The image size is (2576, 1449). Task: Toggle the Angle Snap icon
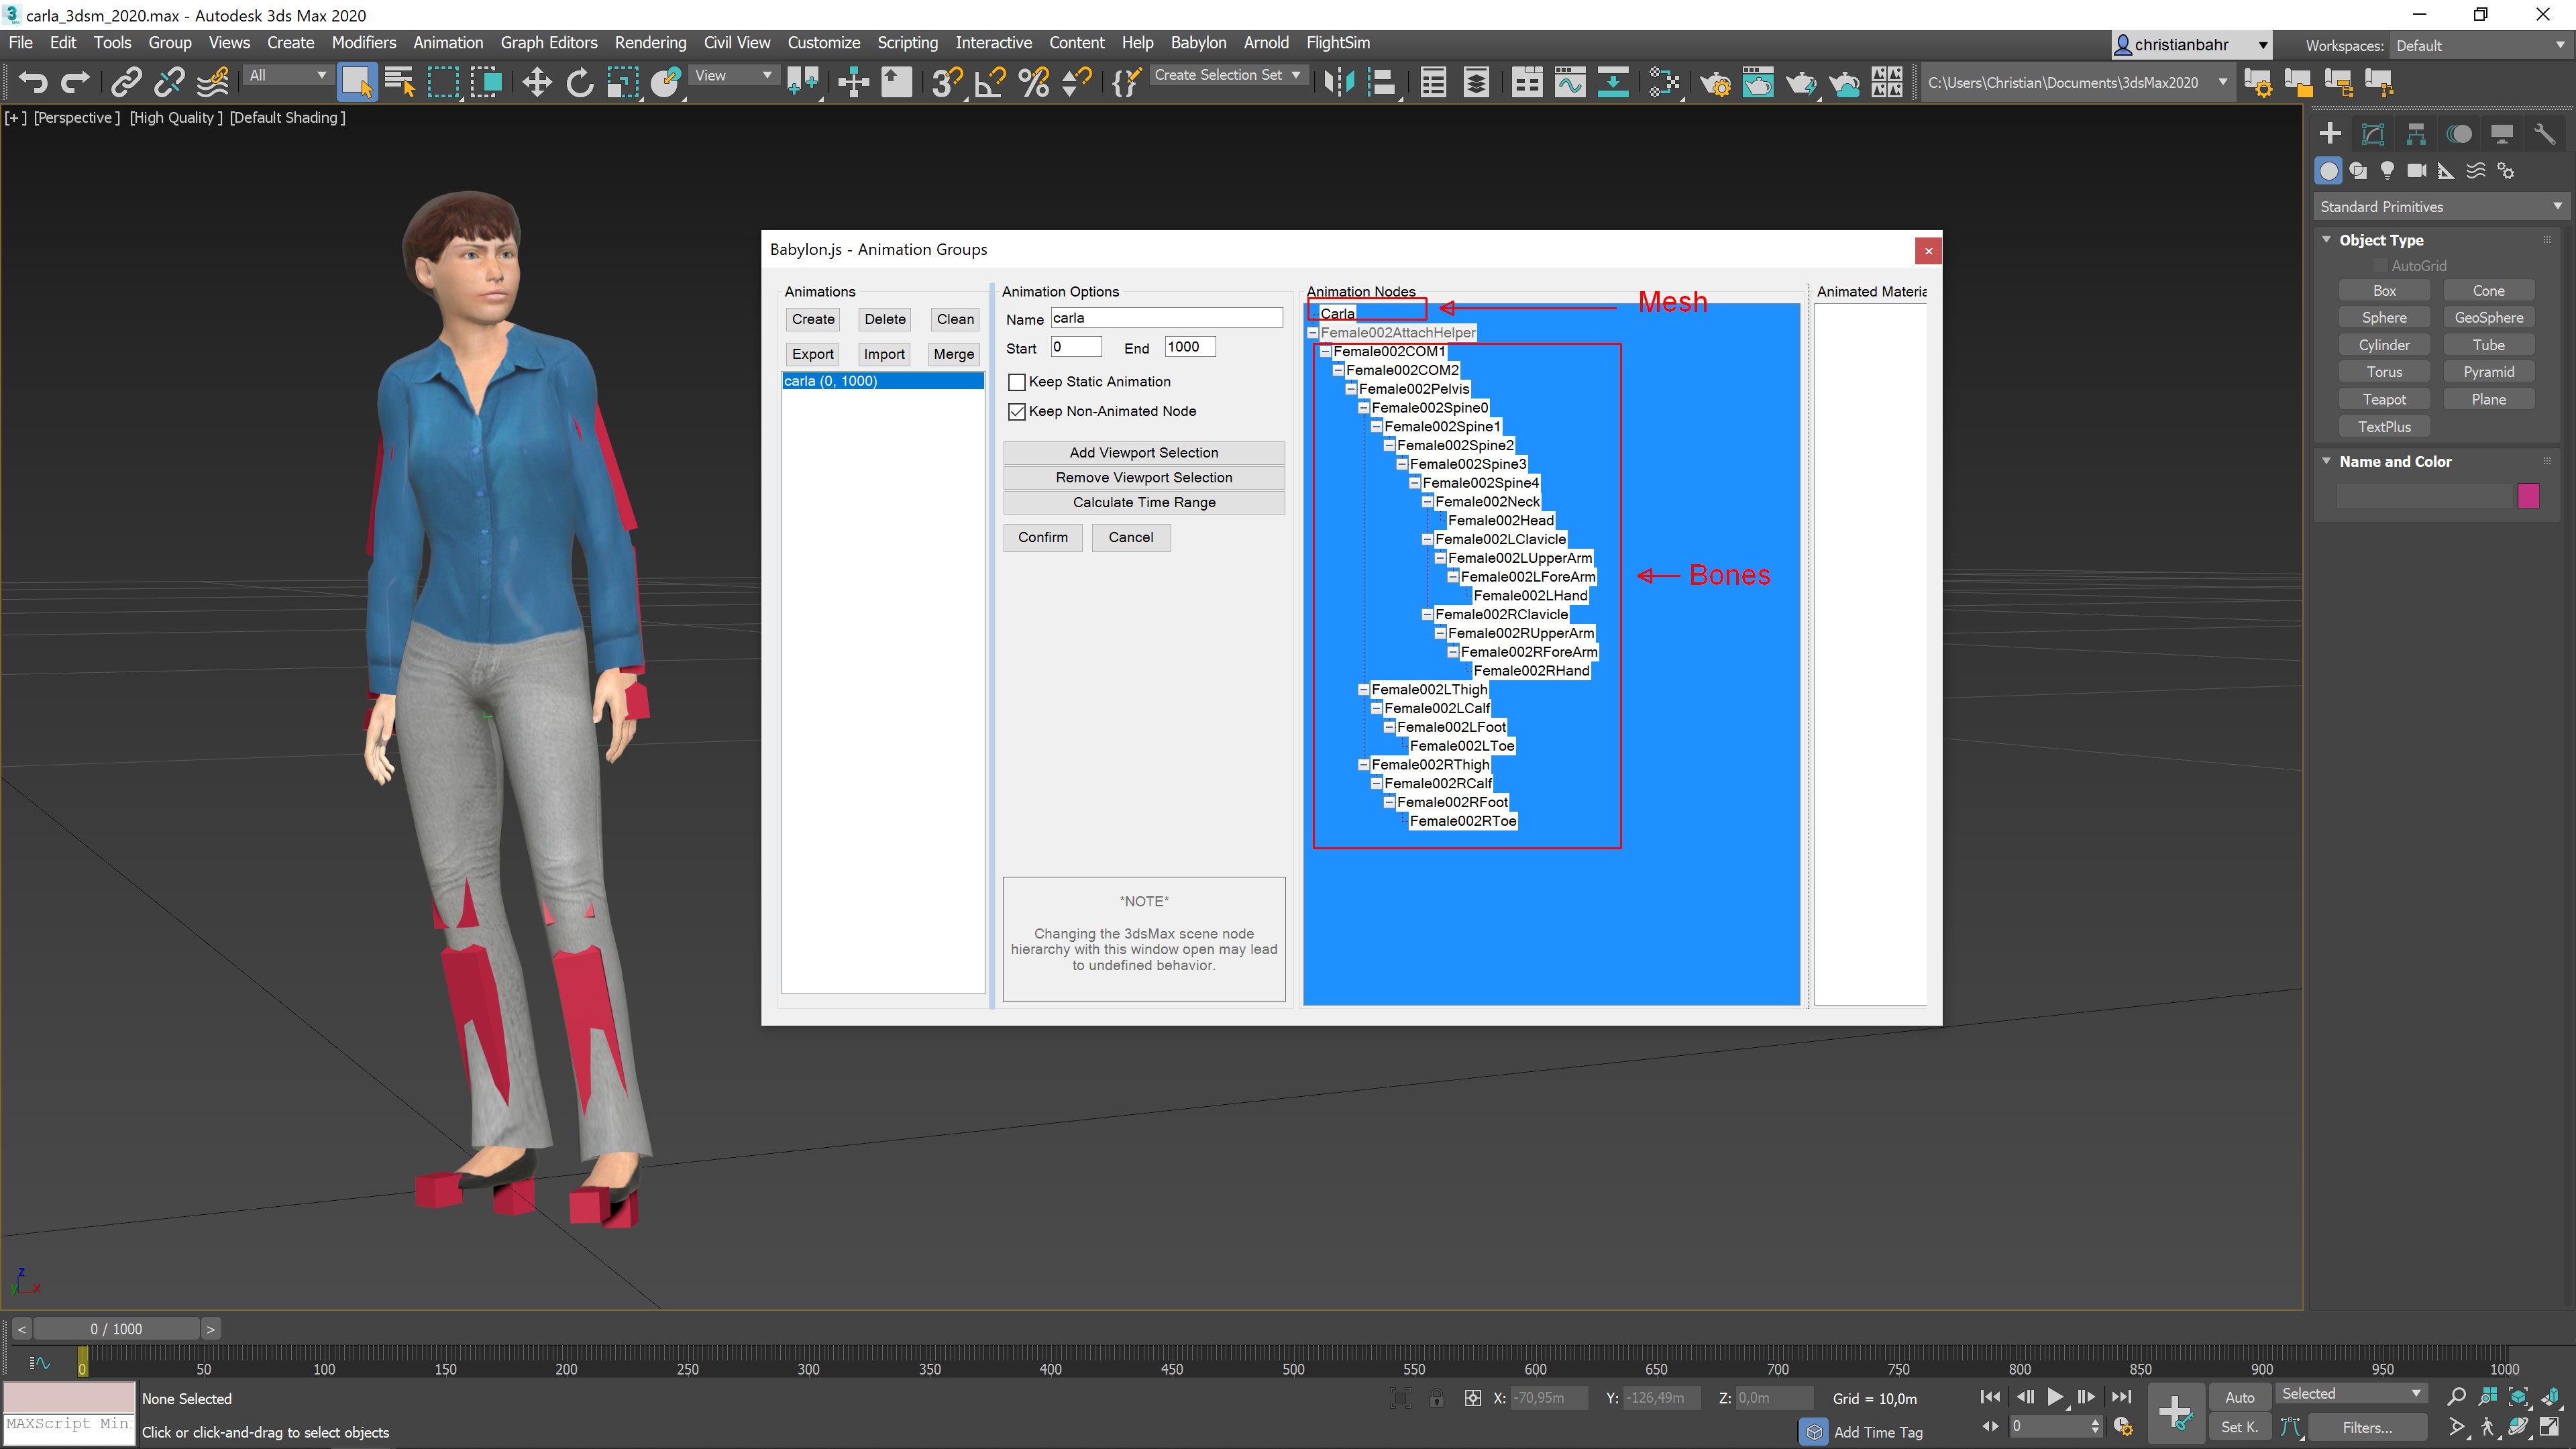990,82
